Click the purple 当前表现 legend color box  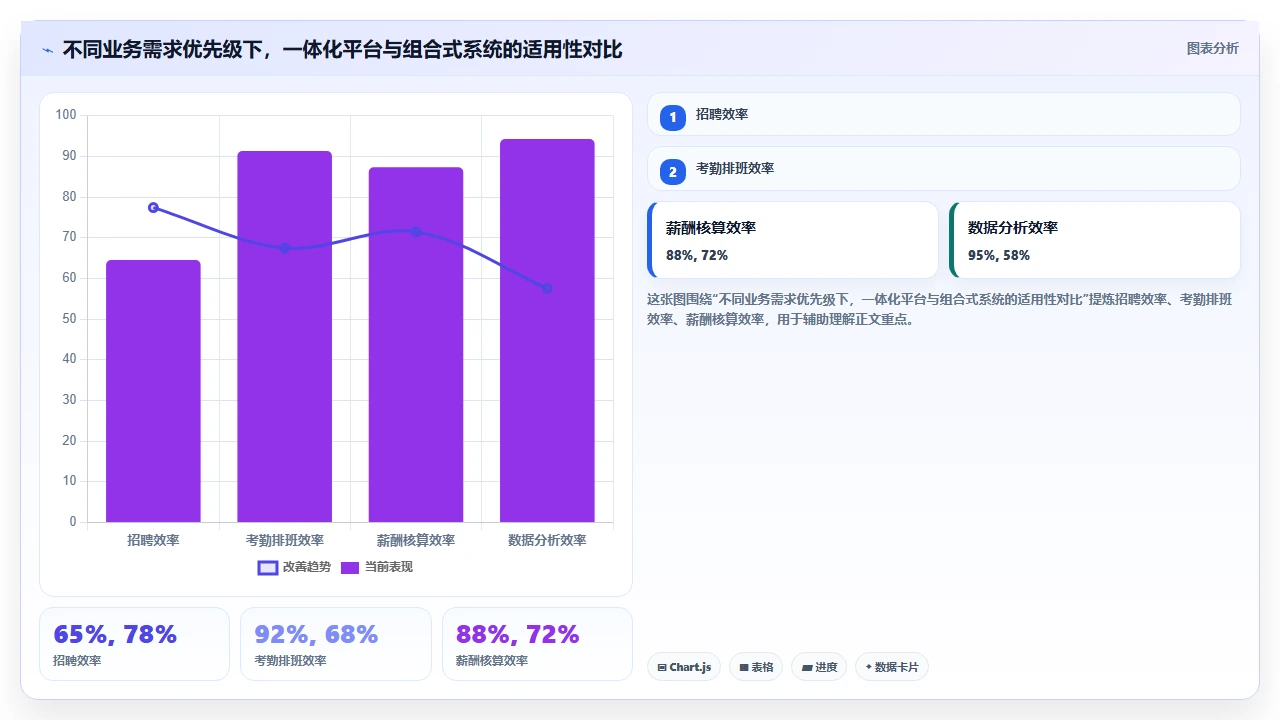point(350,567)
